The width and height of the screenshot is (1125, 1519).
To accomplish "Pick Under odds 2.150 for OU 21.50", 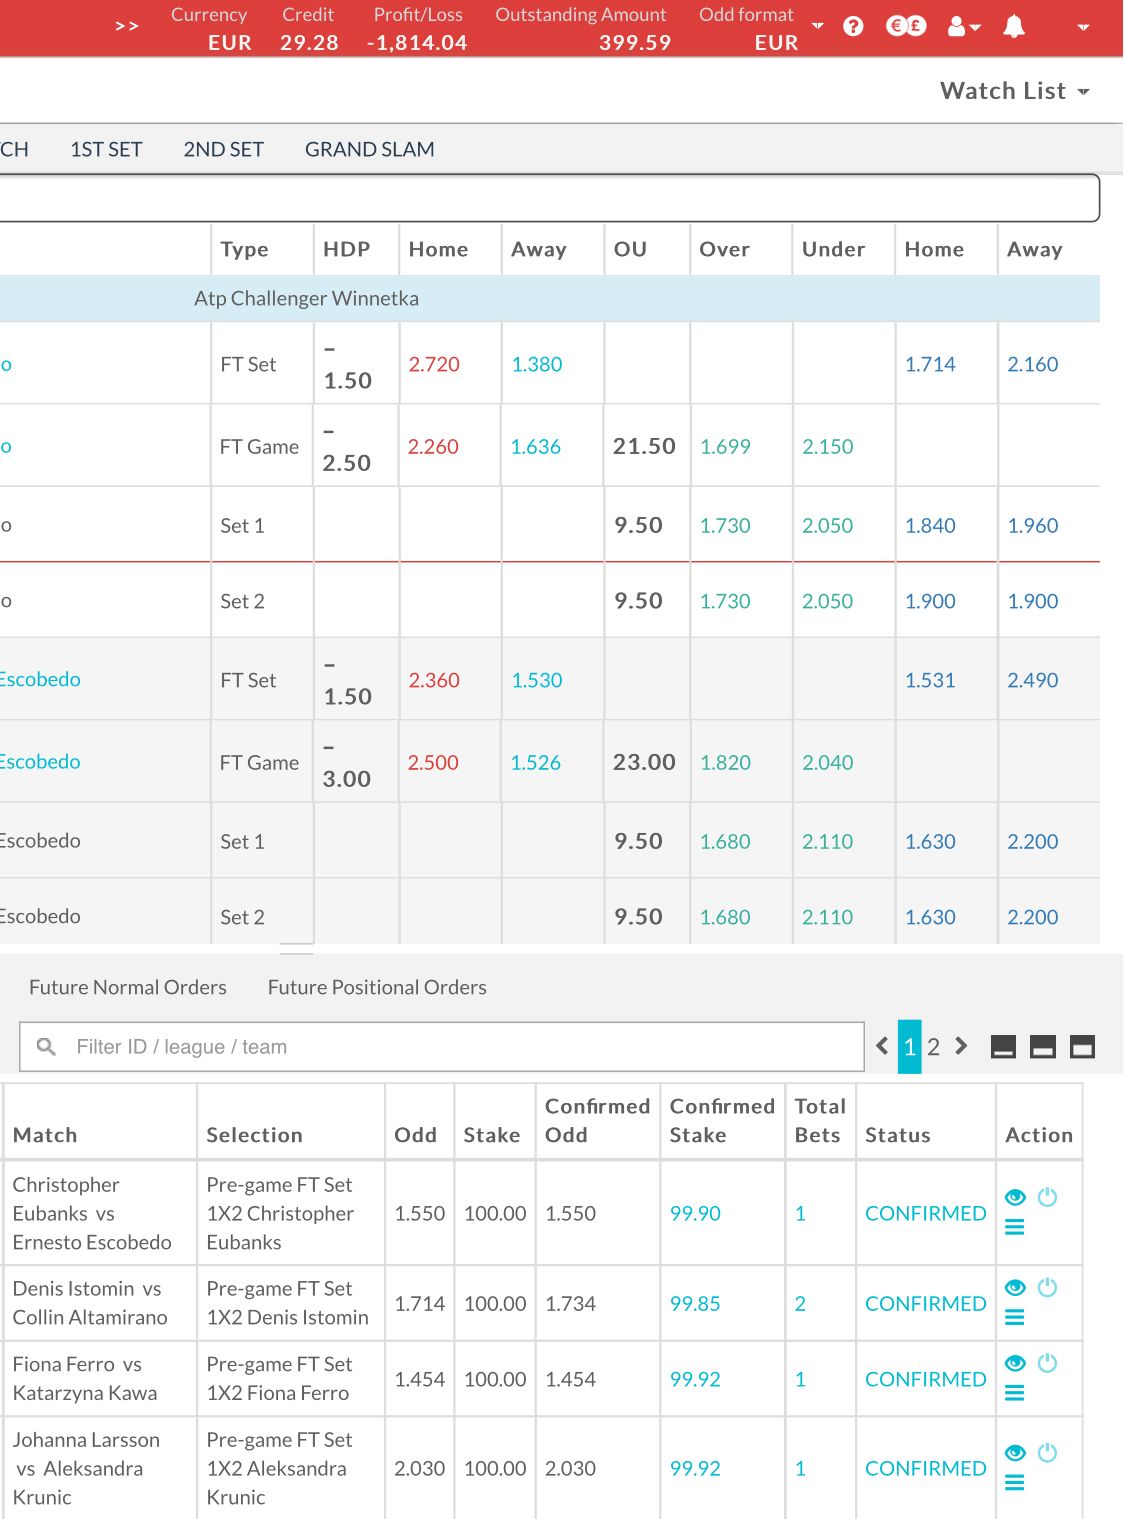I will click(828, 446).
